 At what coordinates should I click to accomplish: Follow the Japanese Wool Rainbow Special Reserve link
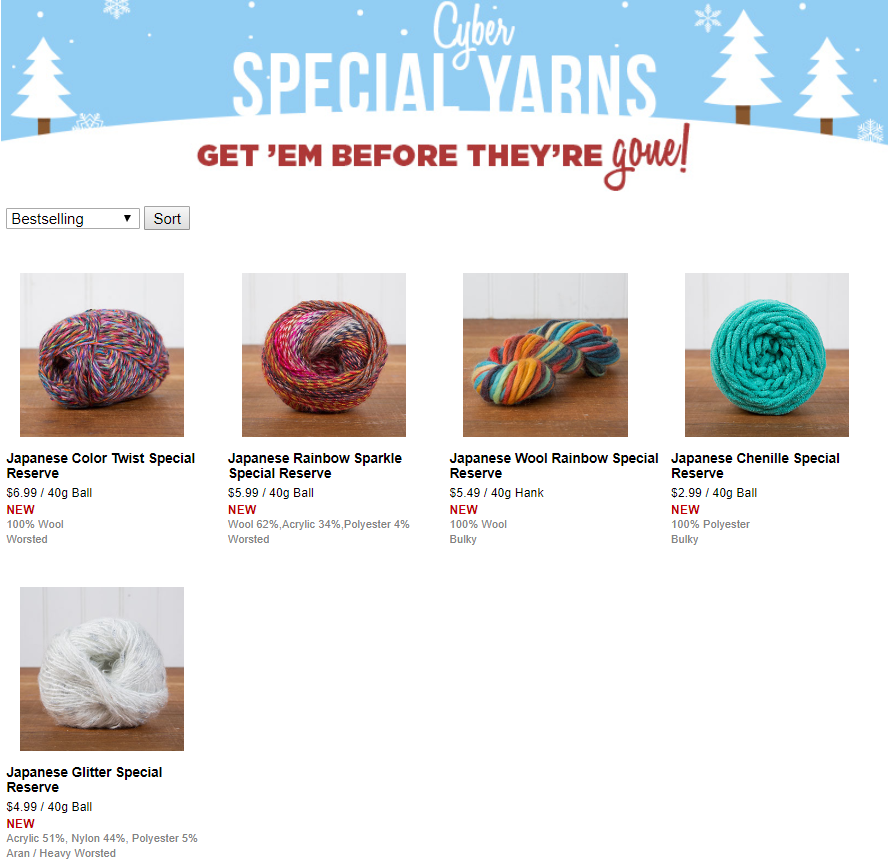(x=554, y=466)
